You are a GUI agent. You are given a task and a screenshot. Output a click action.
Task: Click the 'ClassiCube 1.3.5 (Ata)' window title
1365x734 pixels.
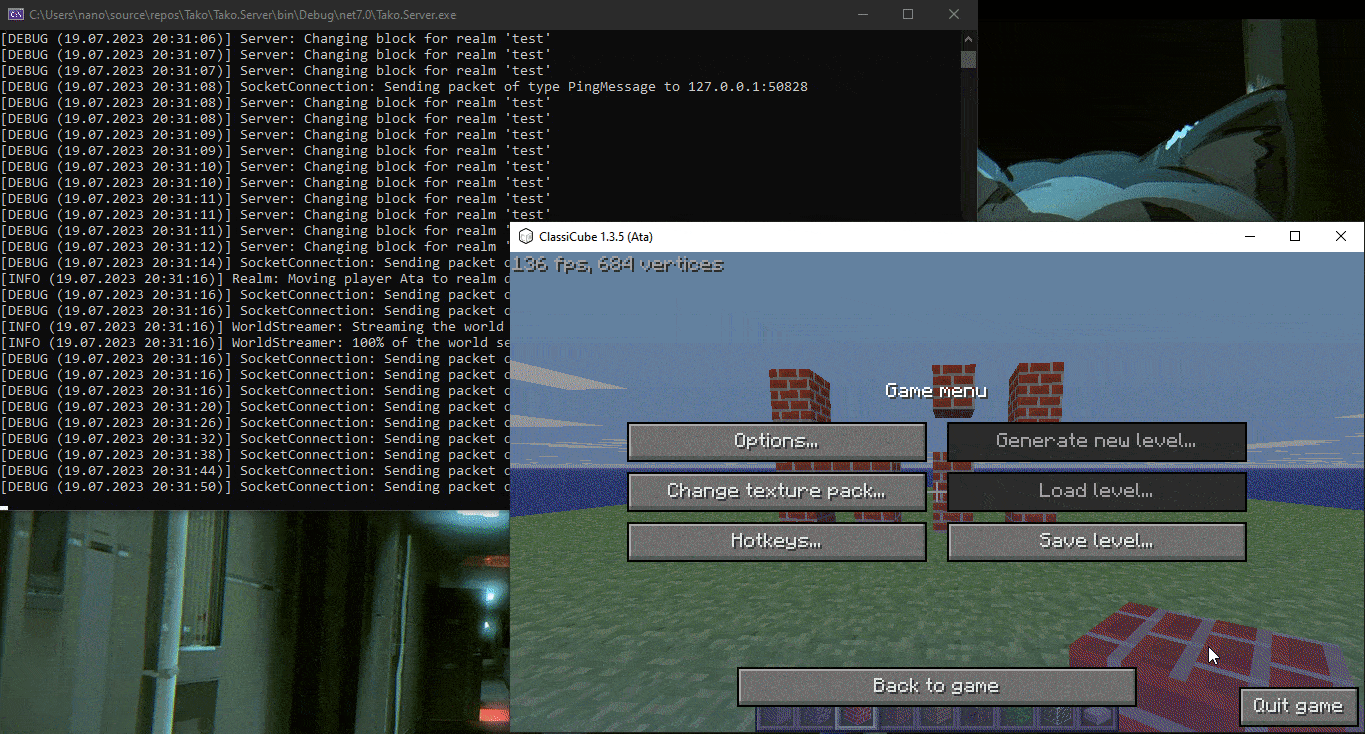(x=595, y=236)
